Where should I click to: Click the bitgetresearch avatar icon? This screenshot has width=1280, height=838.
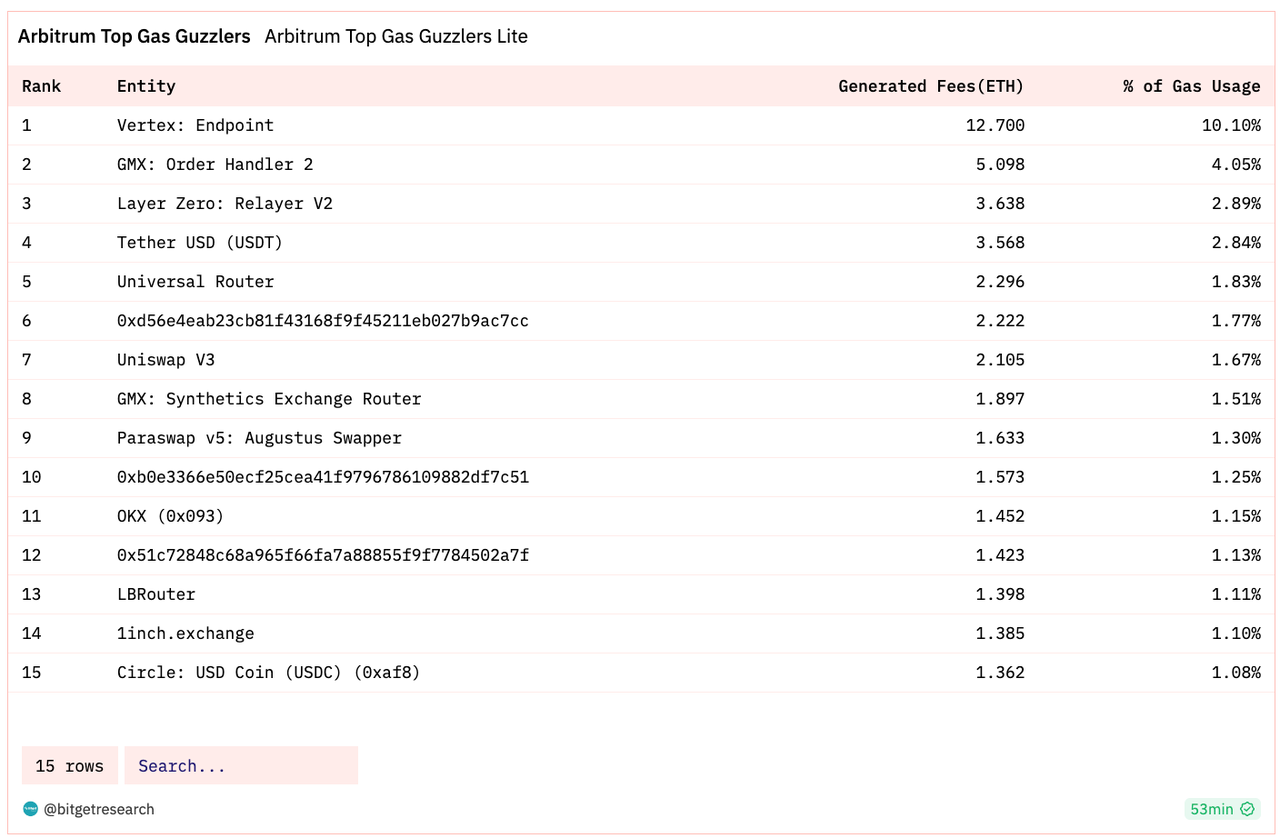tap(30, 809)
